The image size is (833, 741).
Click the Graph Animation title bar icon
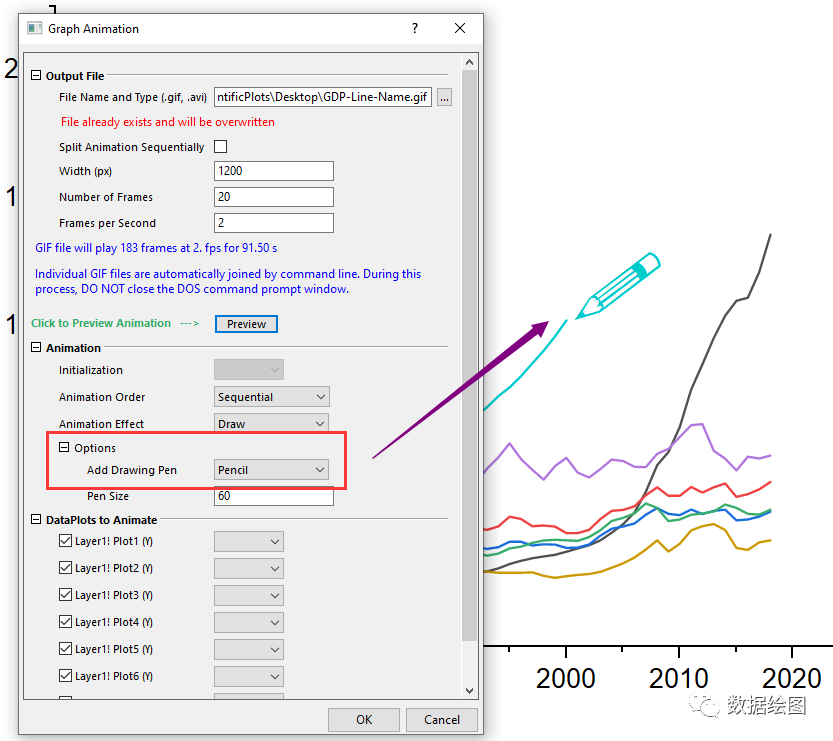34,29
